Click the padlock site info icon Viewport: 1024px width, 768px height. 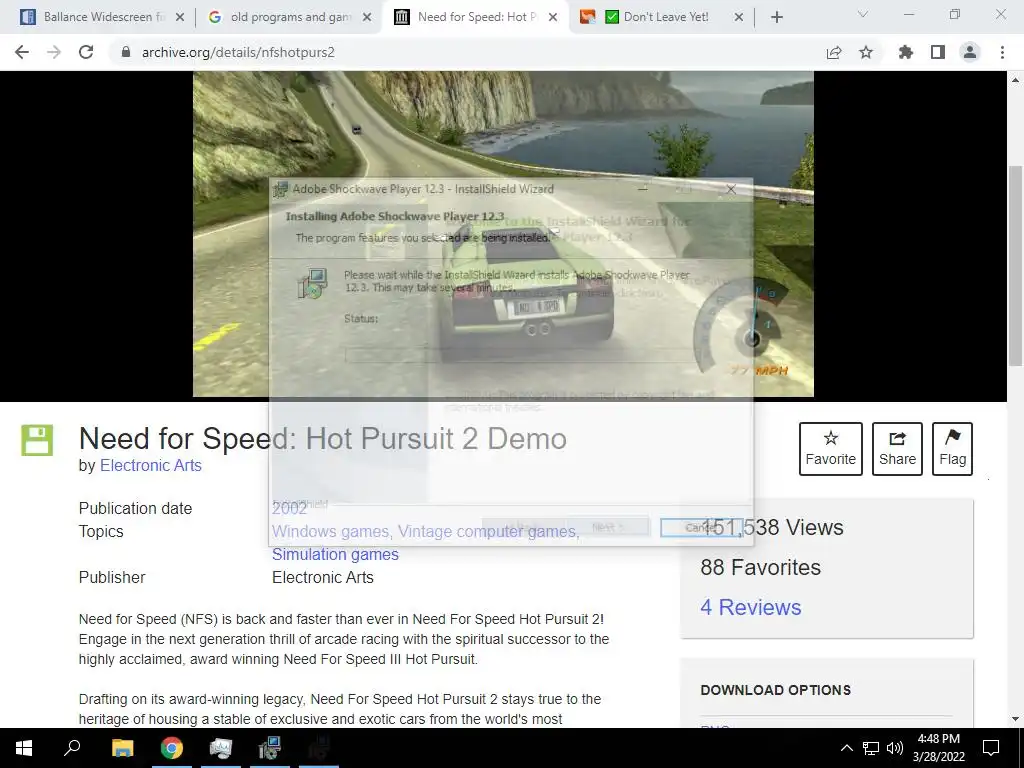(126, 52)
